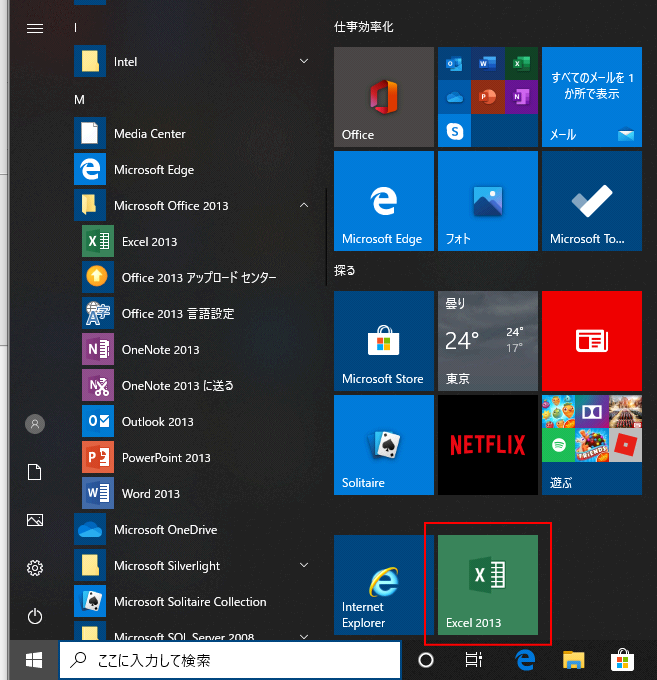The image size is (657, 680).
Task: Open Excel in the Office apps tile
Action: point(521,63)
